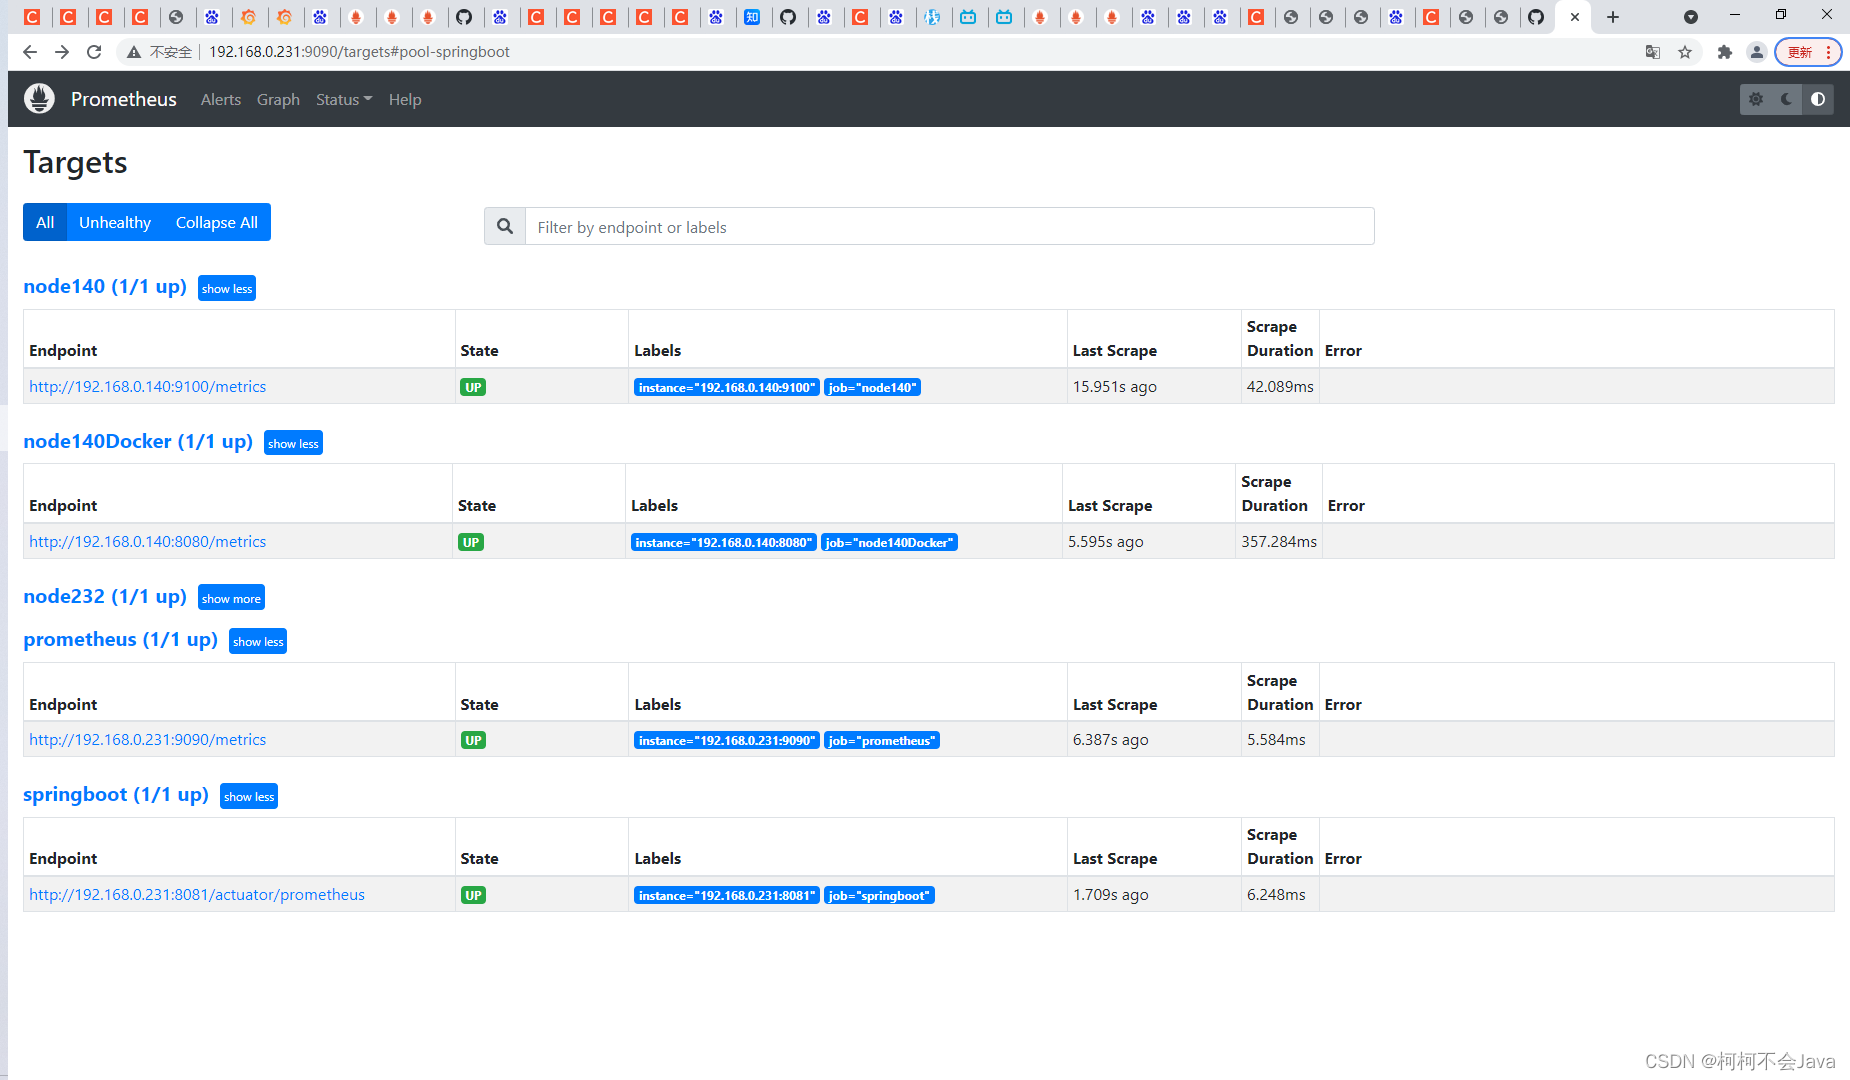
Task: Open node140Docker pool heading link
Action: (x=138, y=441)
